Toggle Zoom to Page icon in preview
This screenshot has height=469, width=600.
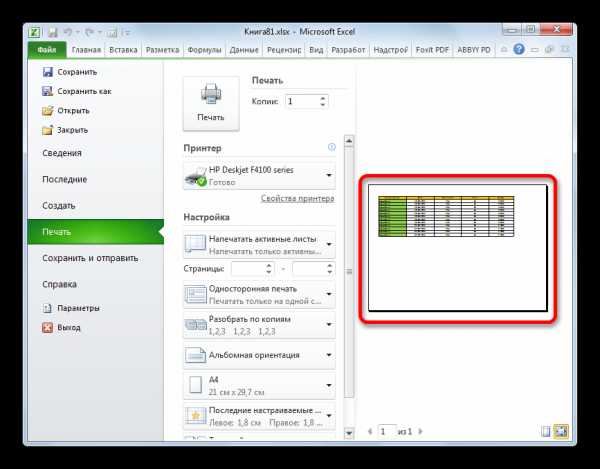tap(561, 432)
